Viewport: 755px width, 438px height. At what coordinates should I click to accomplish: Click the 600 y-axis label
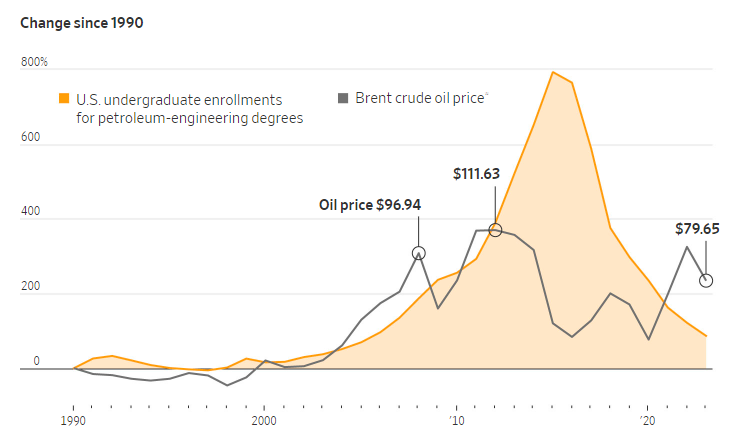[30, 137]
